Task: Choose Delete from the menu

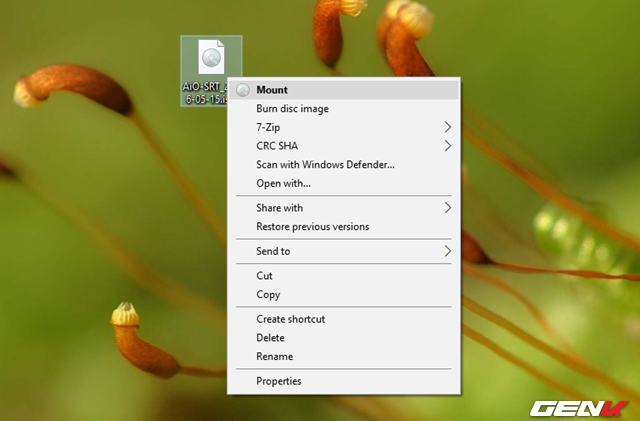Action: (x=270, y=338)
